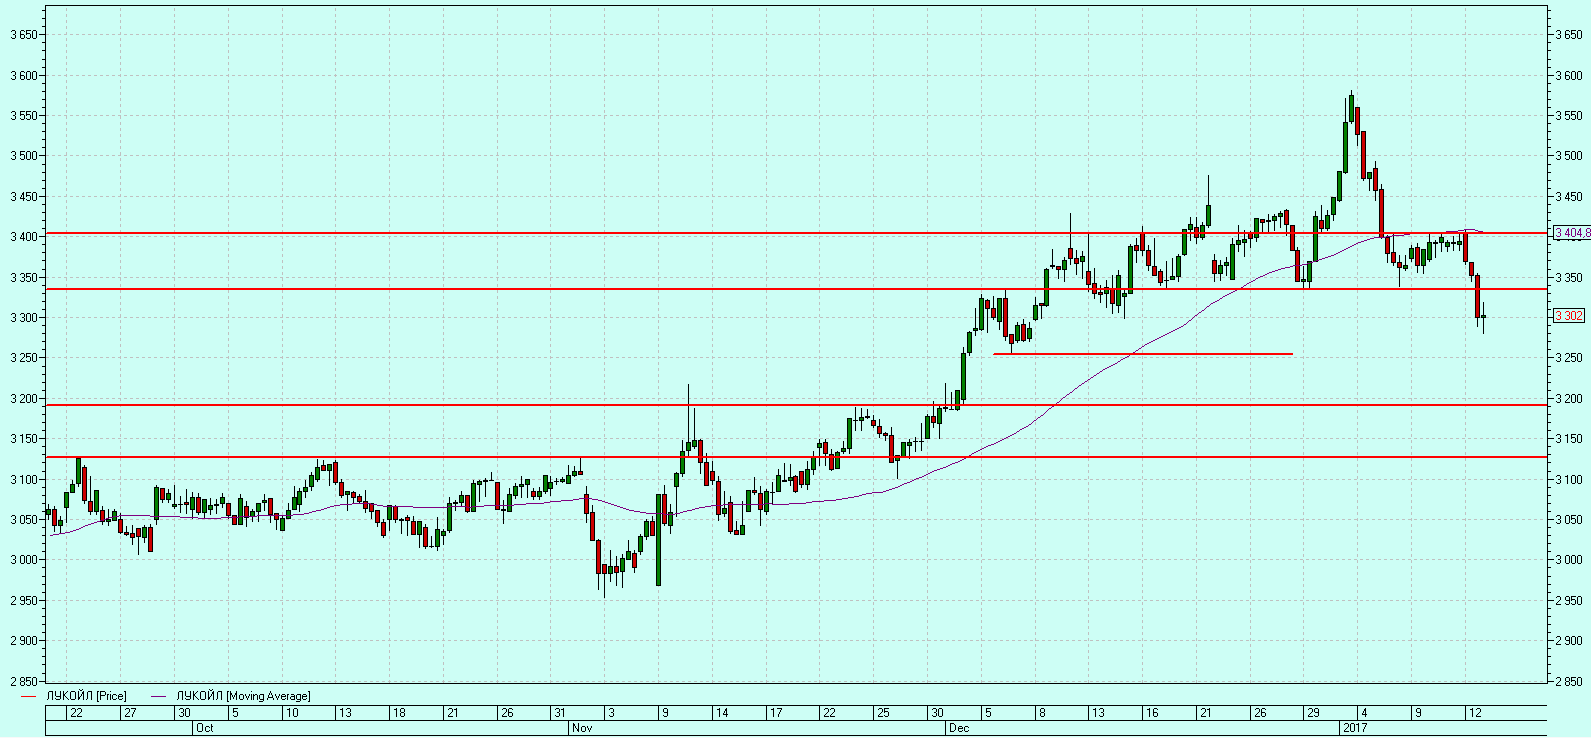Viewport: 1591px width, 738px height.
Task: Click the 8 date label in December
Action: [x=1041, y=713]
